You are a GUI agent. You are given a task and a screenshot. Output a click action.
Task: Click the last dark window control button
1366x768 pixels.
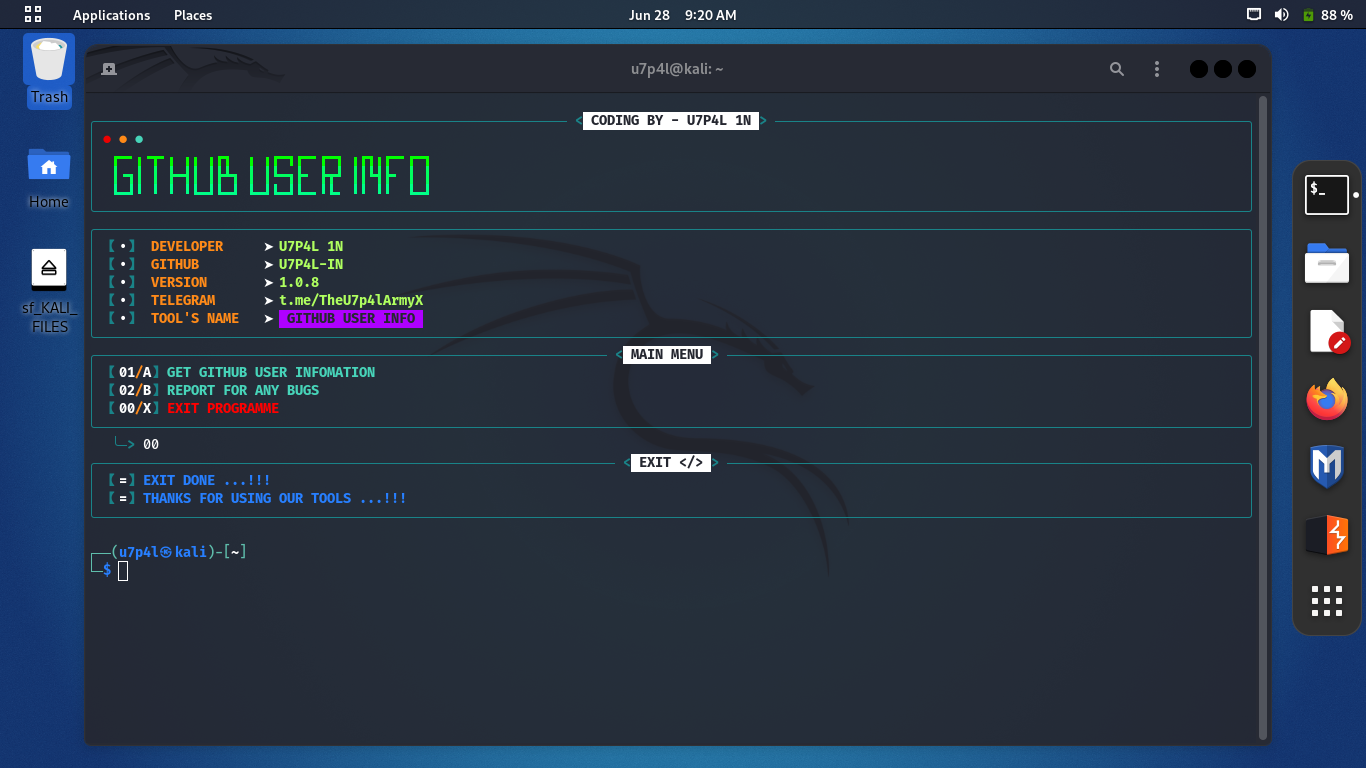1246,69
